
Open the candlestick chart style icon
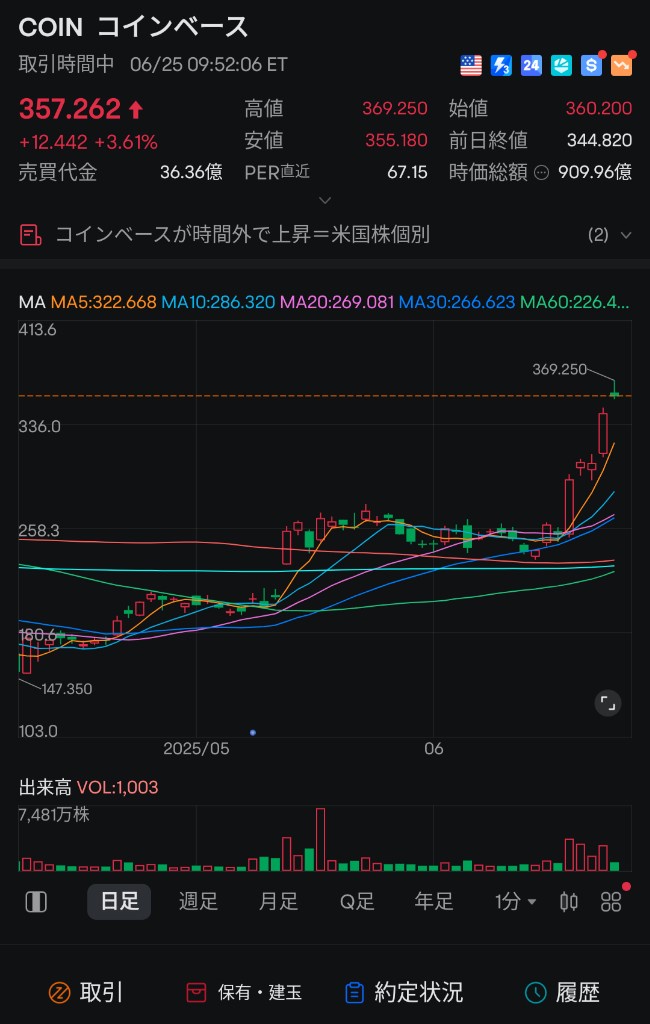click(x=569, y=902)
